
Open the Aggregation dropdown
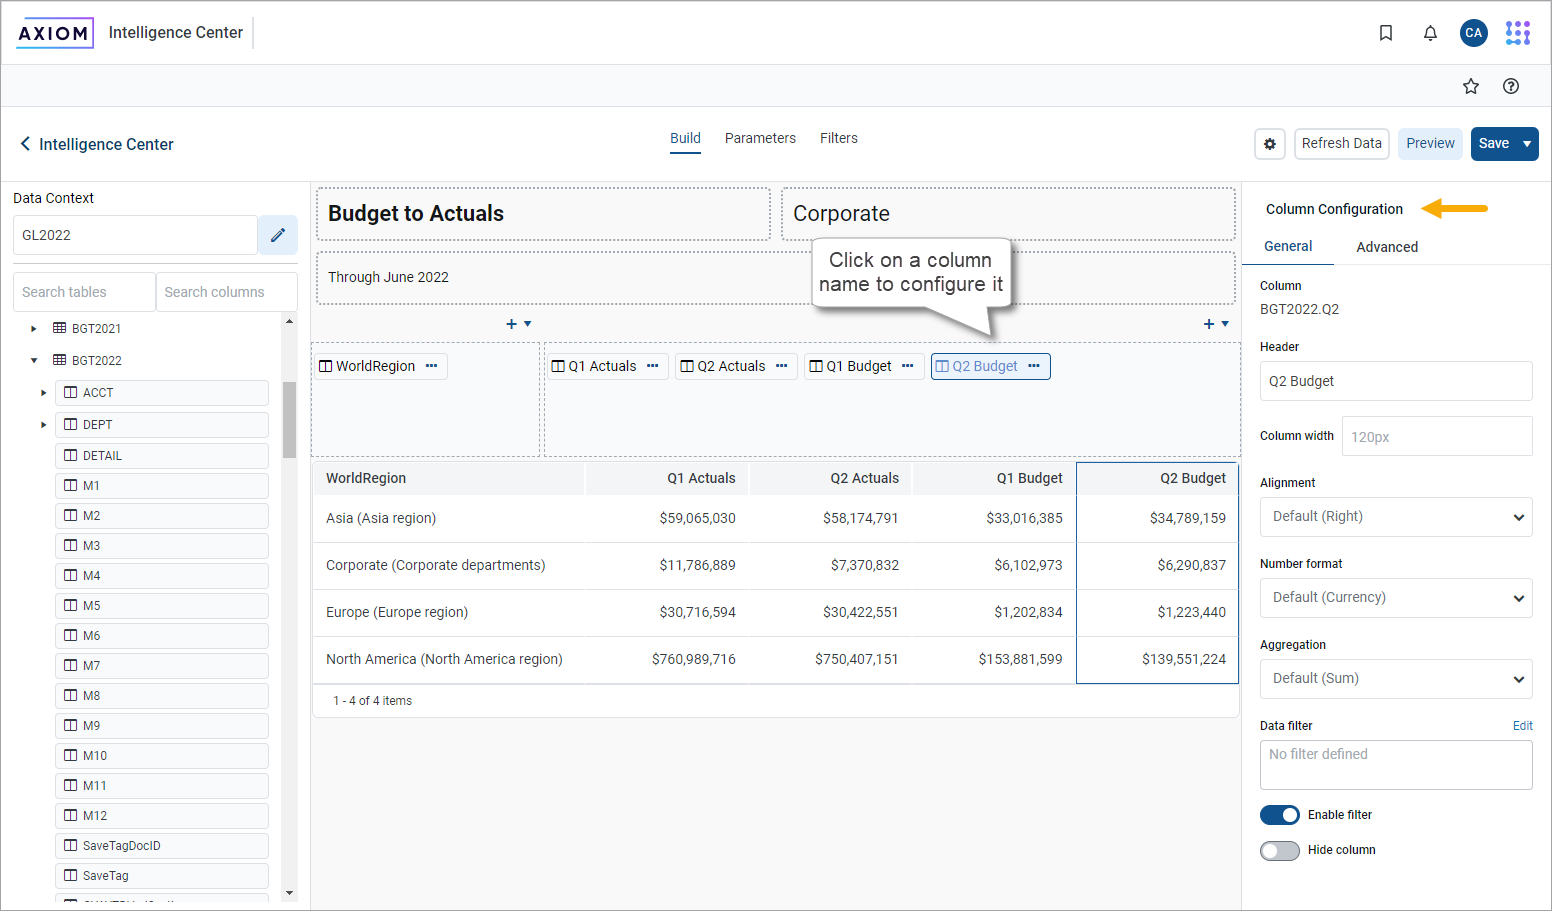[x=1396, y=678]
